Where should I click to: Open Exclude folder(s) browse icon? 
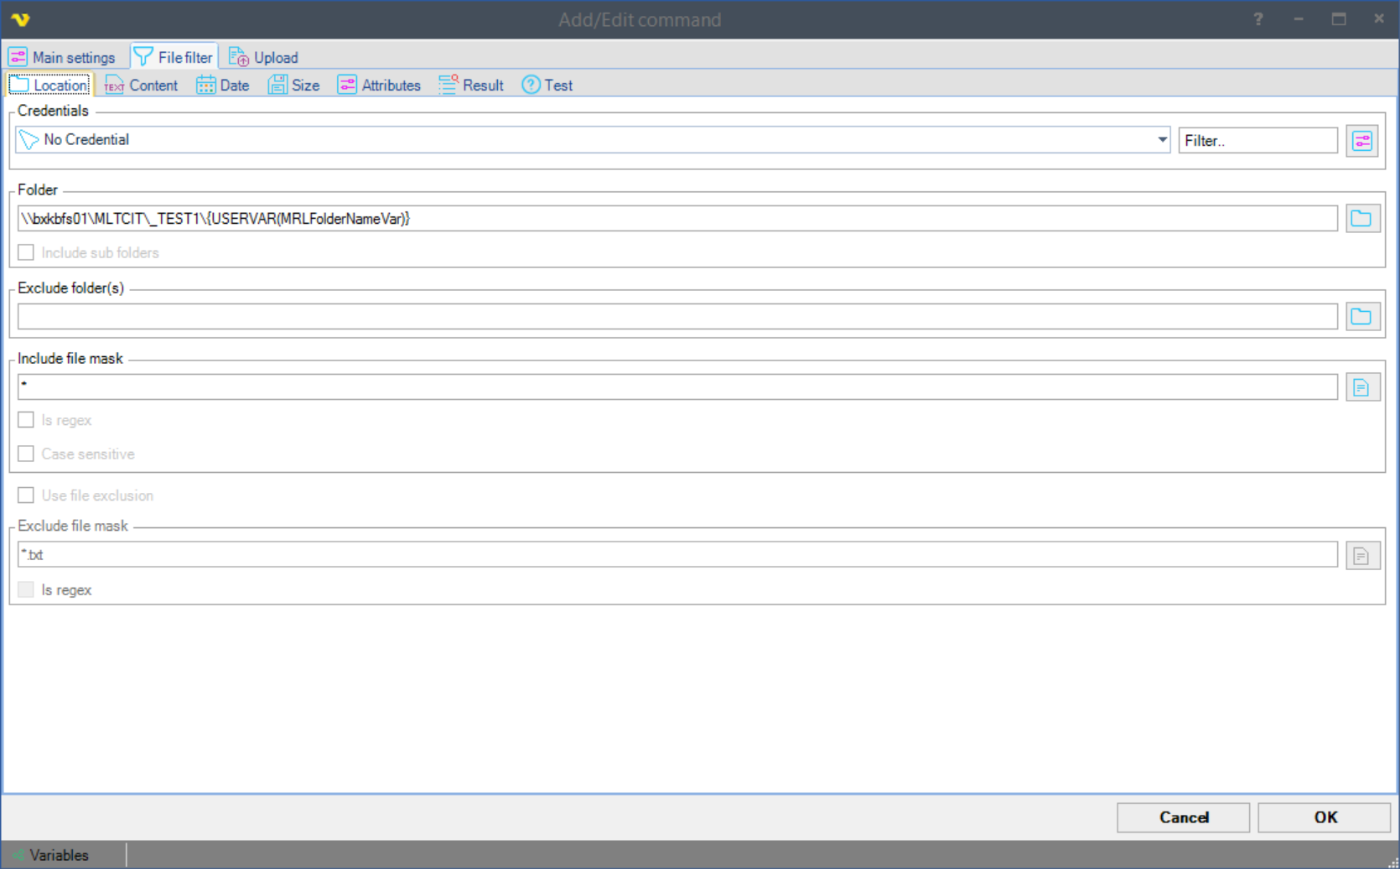click(x=1361, y=317)
